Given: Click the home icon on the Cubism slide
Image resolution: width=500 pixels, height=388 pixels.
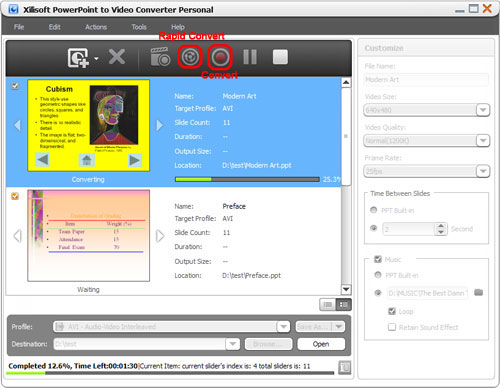Looking at the screenshot, I should (87, 160).
